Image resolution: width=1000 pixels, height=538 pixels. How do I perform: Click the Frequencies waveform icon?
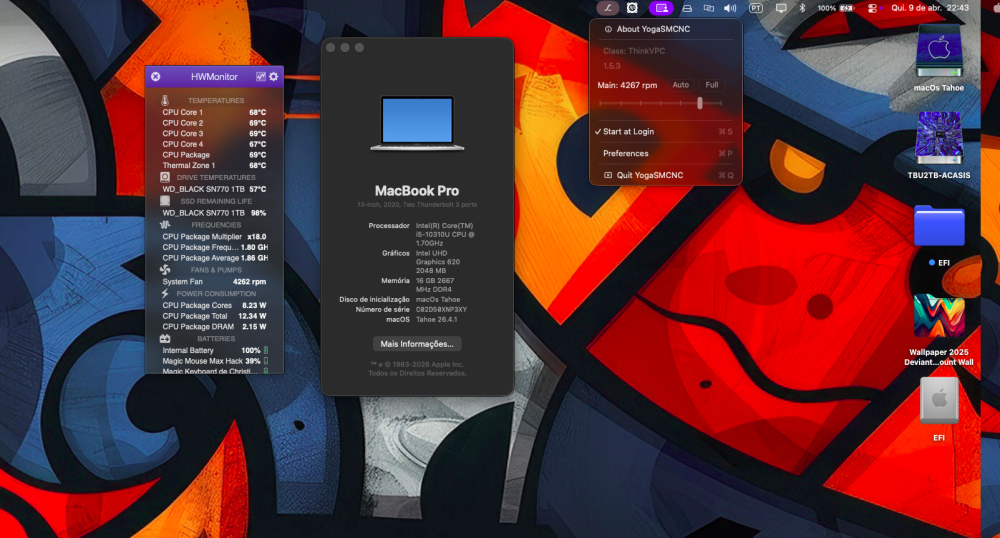click(x=165, y=224)
